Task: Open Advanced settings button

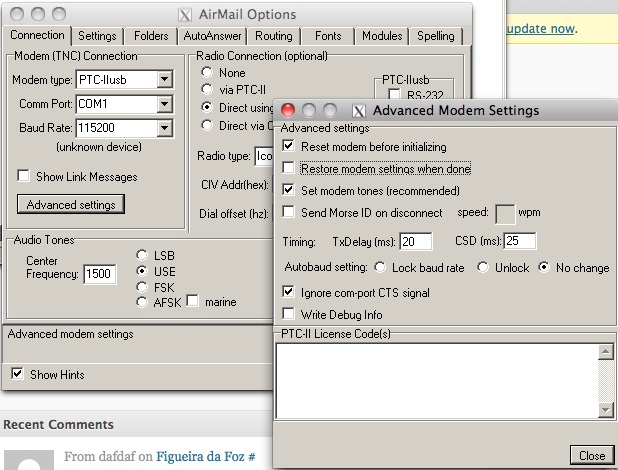Action: (71, 204)
